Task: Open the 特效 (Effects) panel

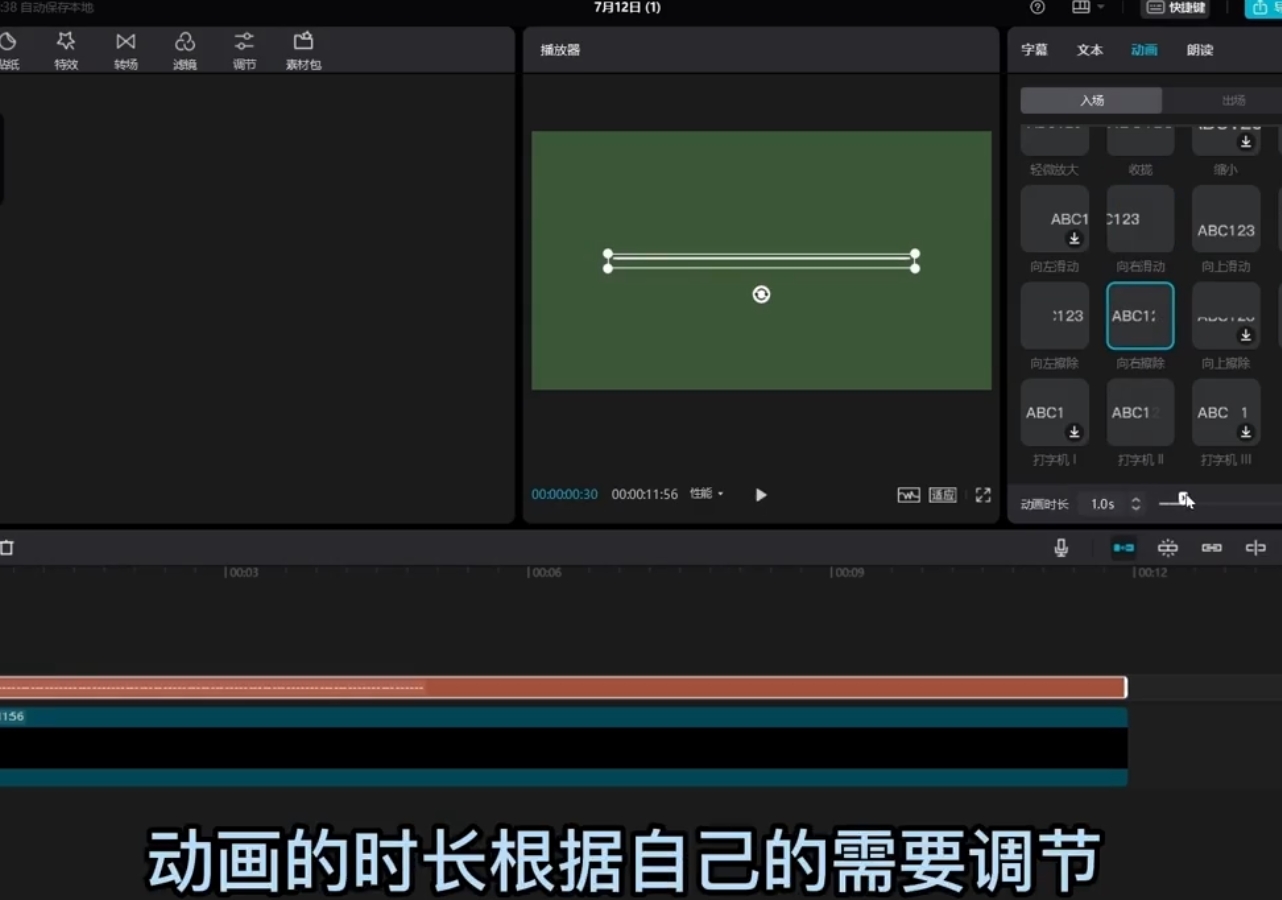Action: coord(66,50)
